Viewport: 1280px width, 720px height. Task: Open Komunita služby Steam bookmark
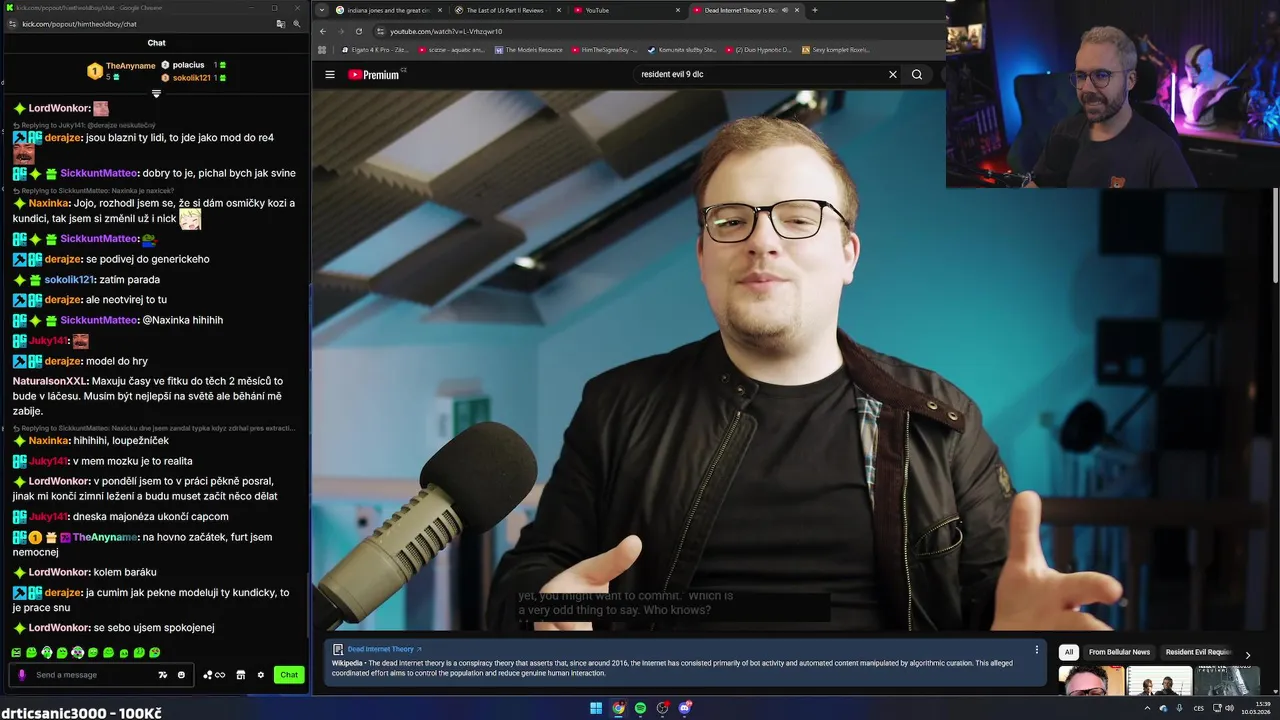pyautogui.click(x=681, y=49)
